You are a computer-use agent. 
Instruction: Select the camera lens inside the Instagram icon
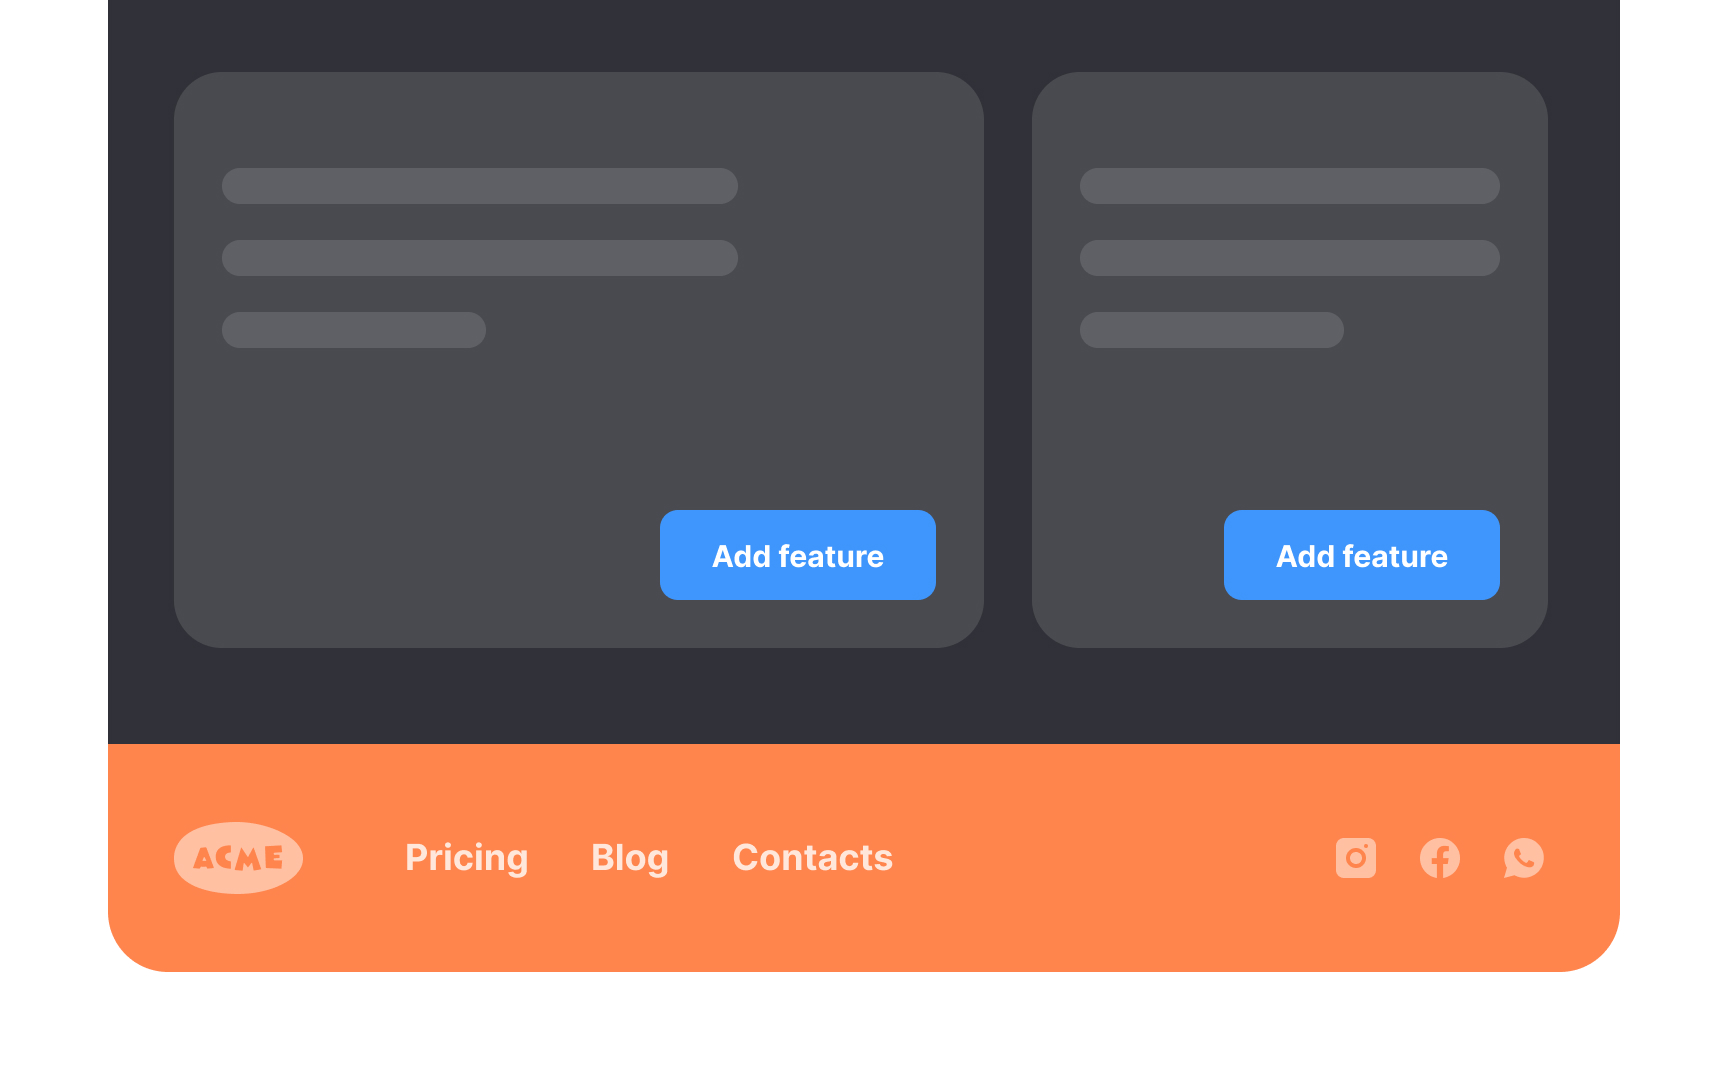point(1356,858)
